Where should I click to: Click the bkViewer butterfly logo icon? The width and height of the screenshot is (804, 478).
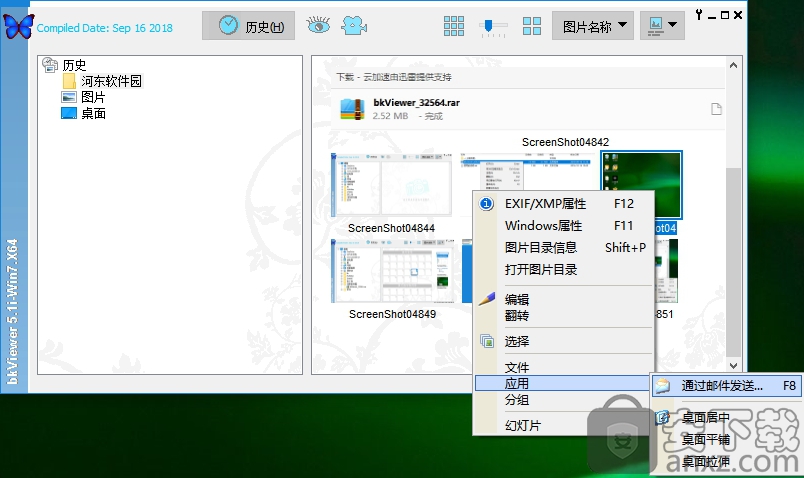point(18,26)
